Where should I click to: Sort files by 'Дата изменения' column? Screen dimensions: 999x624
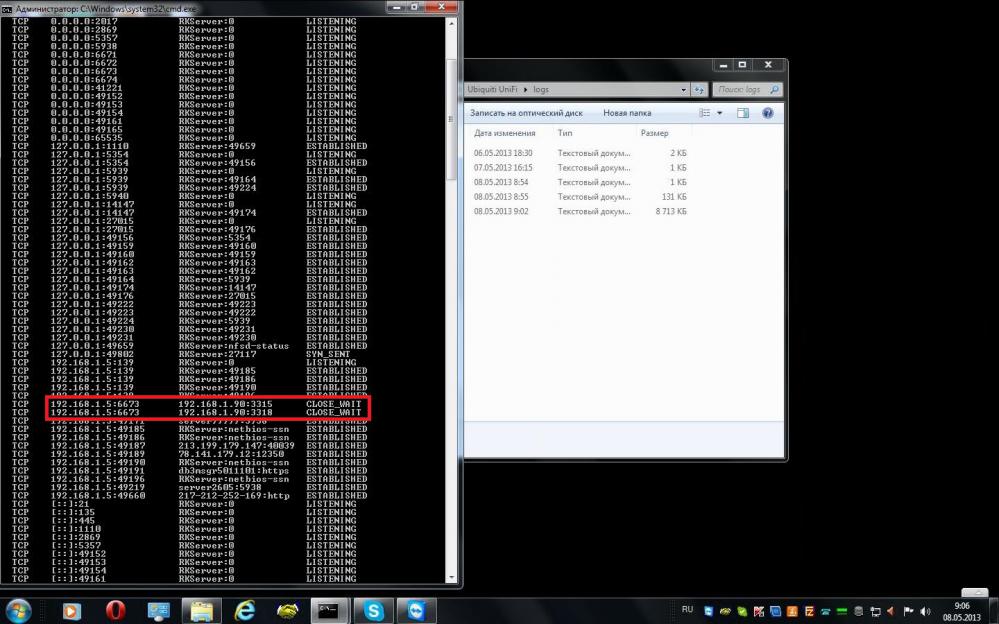505,133
